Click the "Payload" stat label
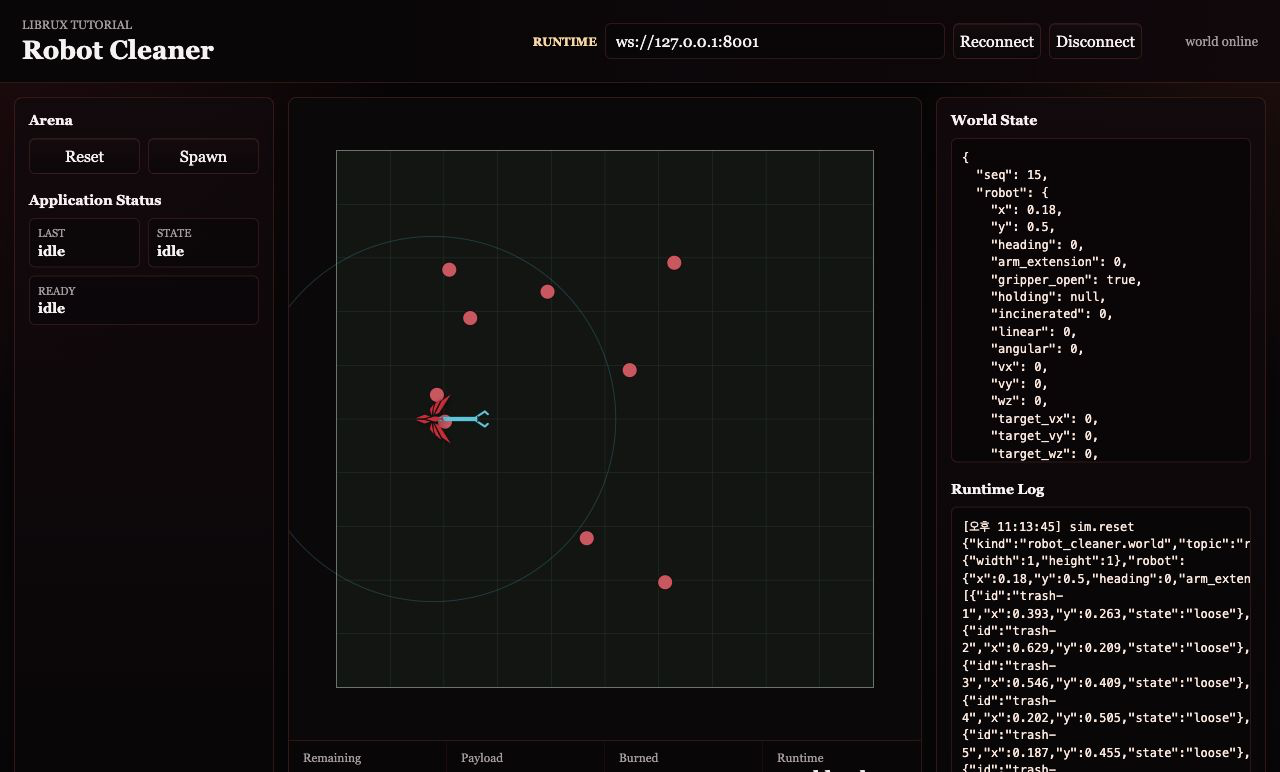Viewport: 1280px width, 772px height. click(x=482, y=758)
